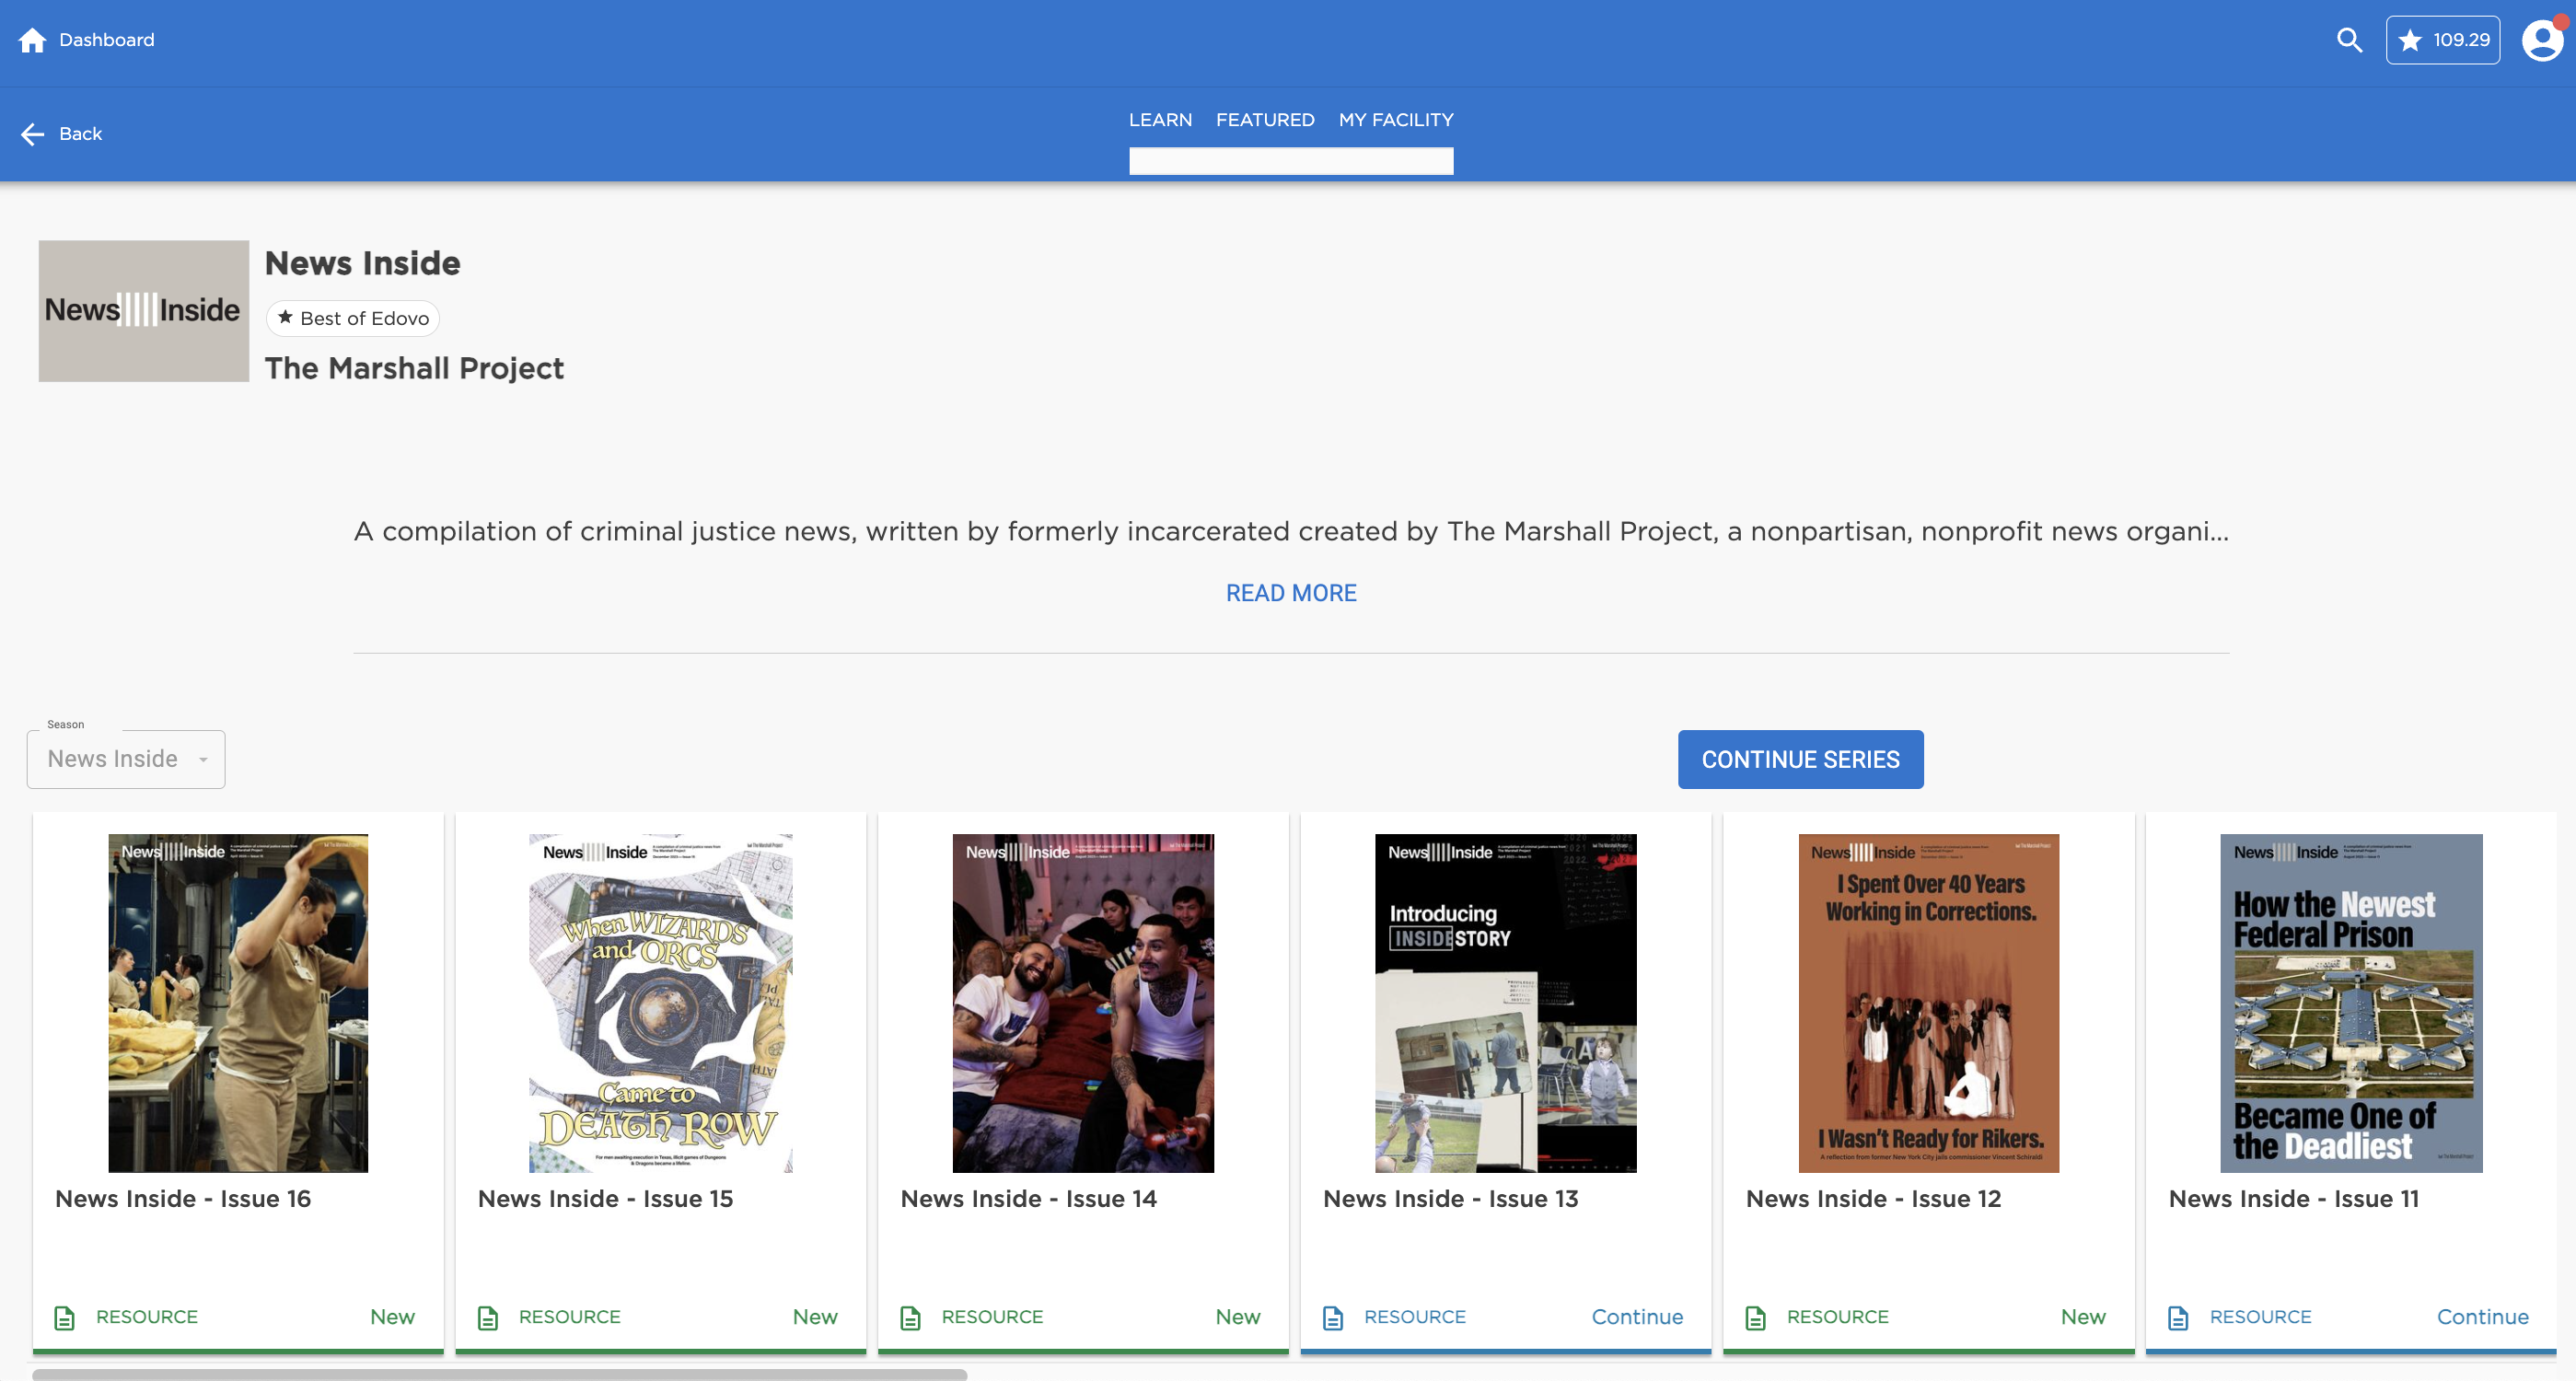
Task: Open the Federal Prison Issue 11 cover
Action: (x=2351, y=1003)
